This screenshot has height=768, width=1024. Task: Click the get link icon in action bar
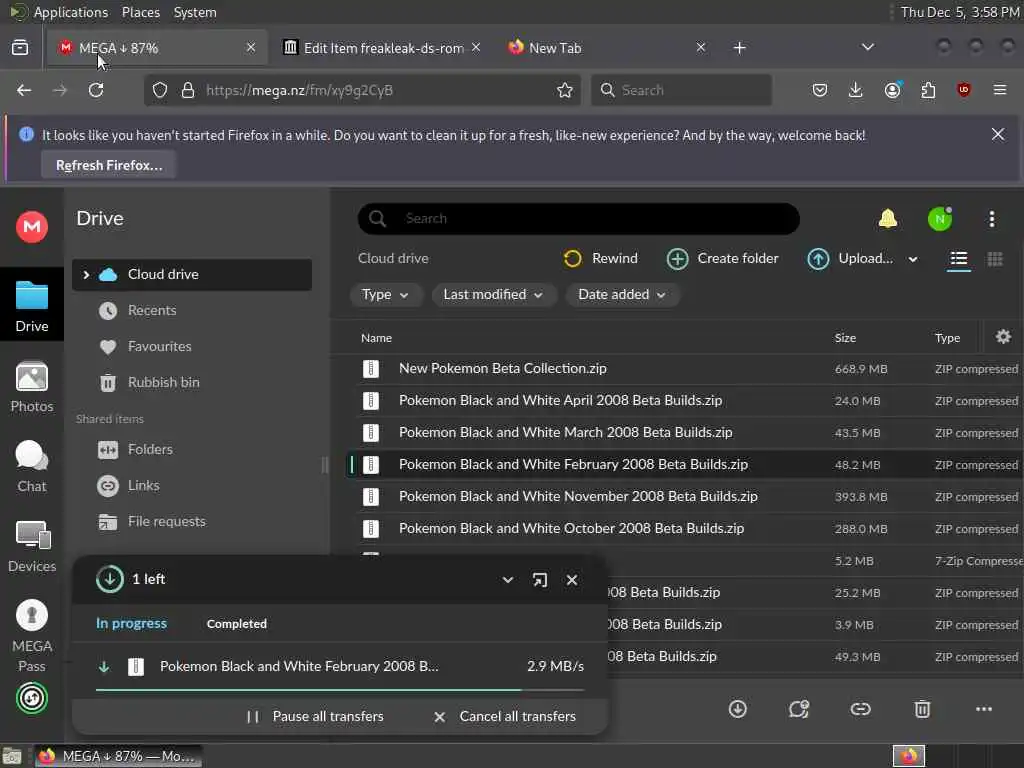point(860,709)
